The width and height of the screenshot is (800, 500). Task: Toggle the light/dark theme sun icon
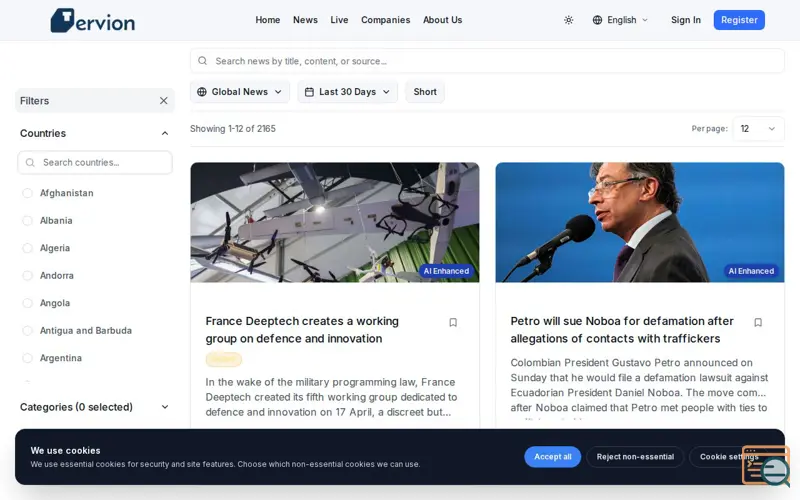[x=568, y=20]
